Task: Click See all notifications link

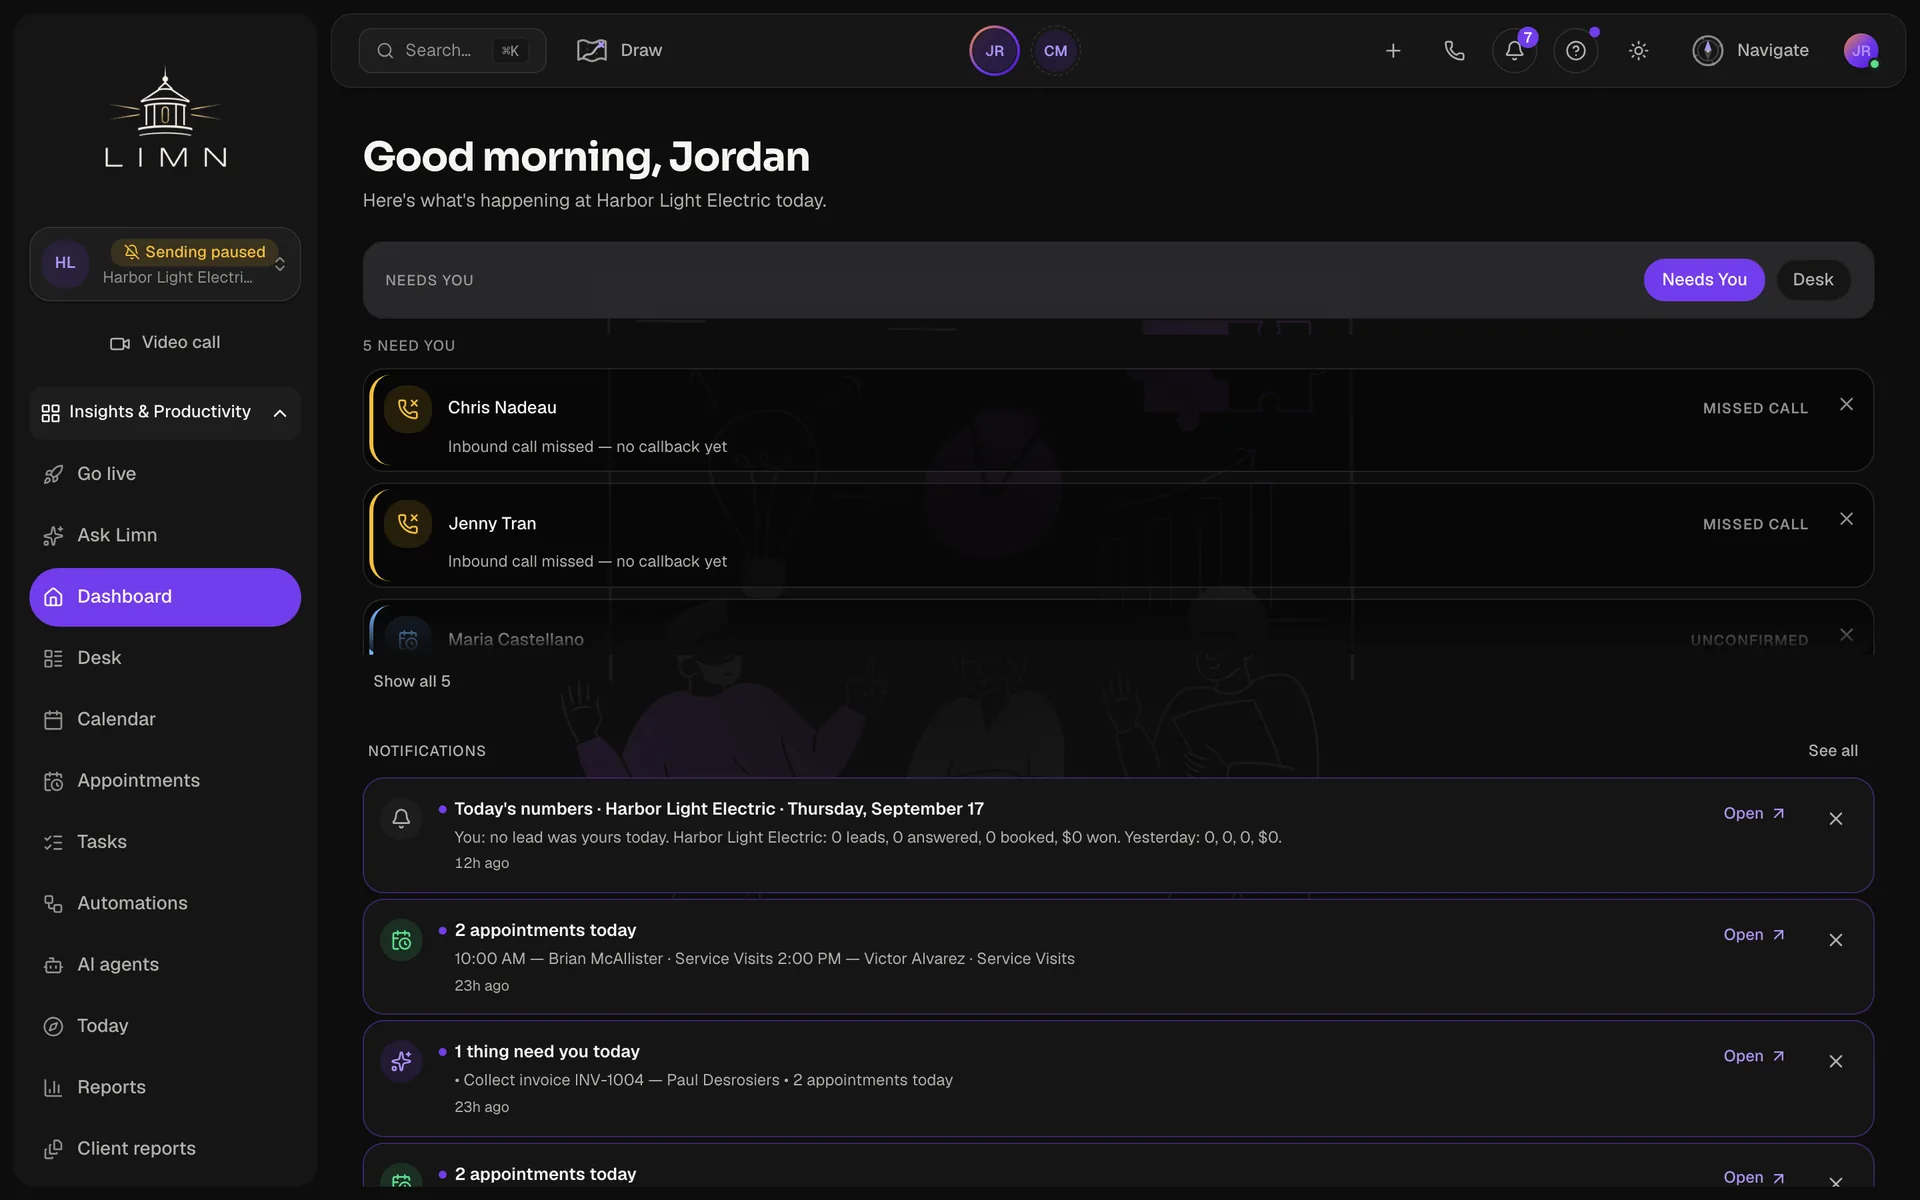Action: [1833, 751]
